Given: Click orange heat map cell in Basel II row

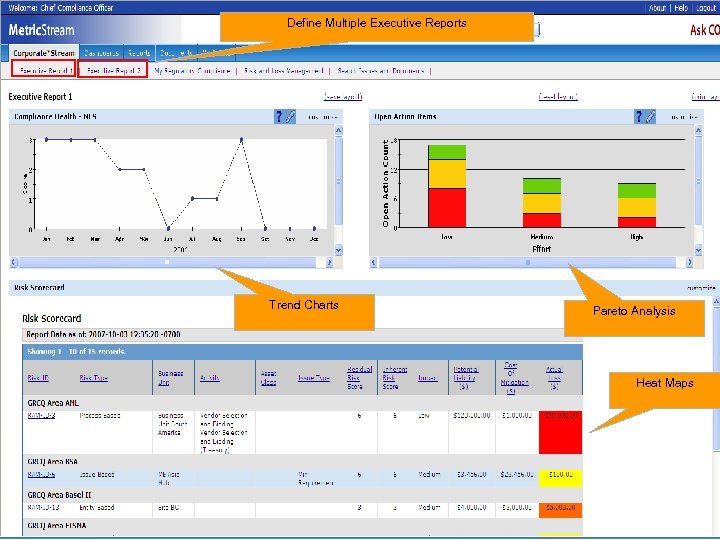Looking at the screenshot, I should (x=560, y=510).
